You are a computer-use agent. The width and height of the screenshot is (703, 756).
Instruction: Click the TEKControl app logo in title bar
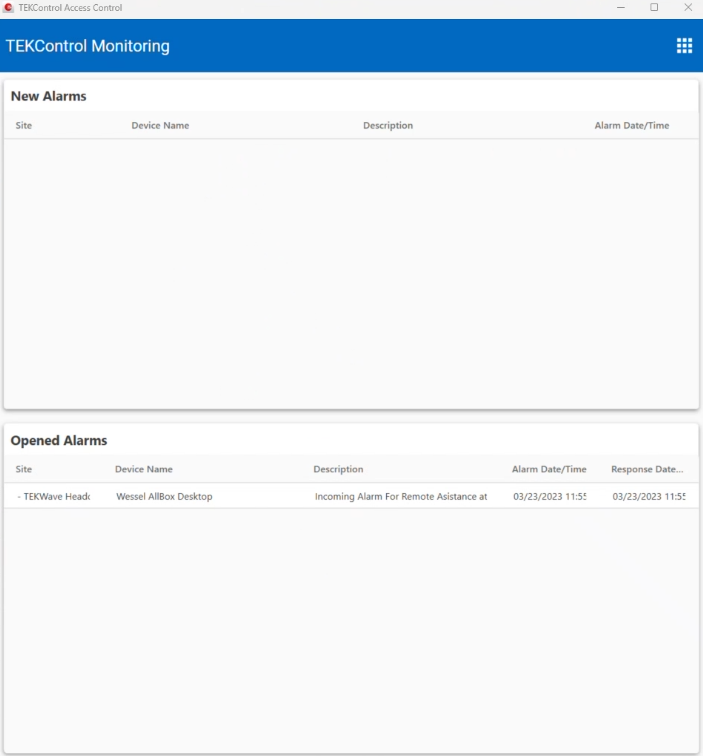pyautogui.click(x=8, y=7)
